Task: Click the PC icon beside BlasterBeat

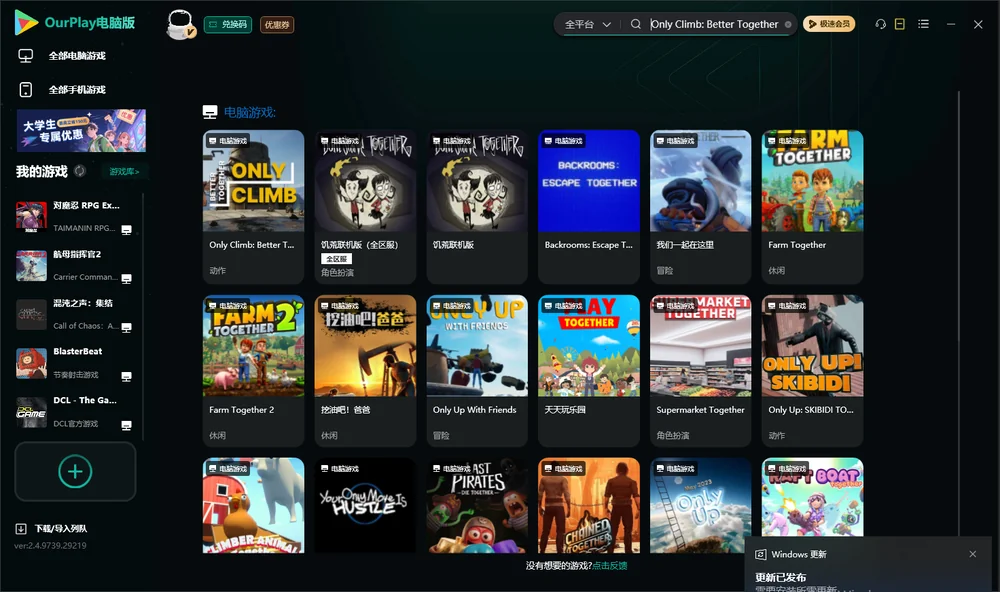Action: coord(126,376)
